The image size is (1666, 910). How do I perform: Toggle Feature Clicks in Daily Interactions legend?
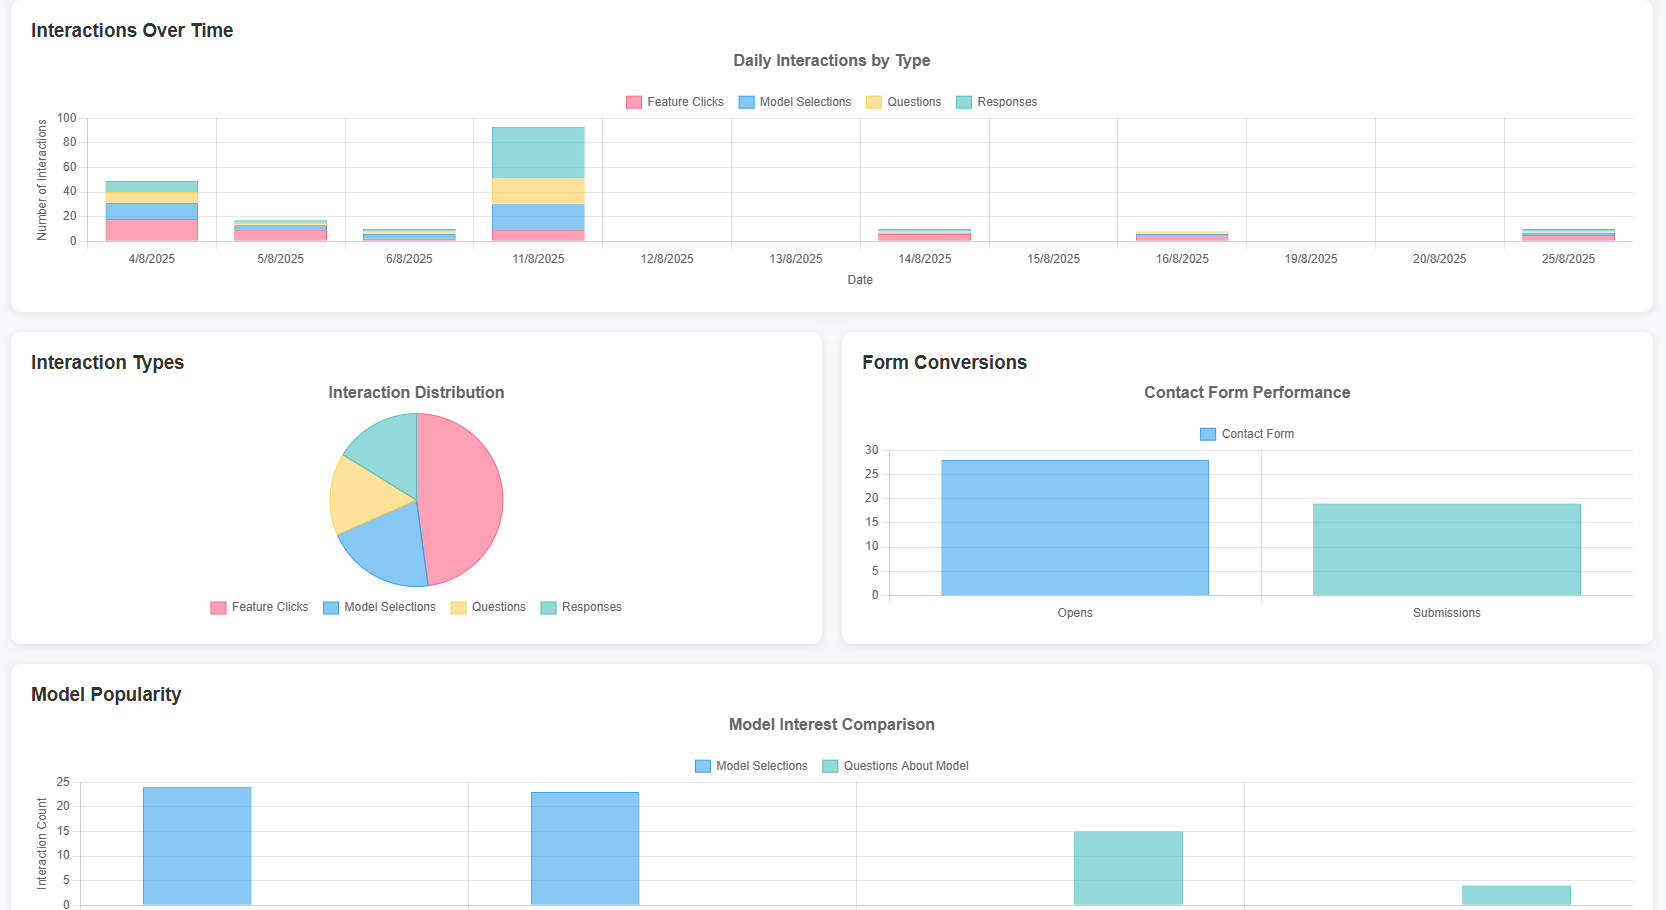(675, 102)
